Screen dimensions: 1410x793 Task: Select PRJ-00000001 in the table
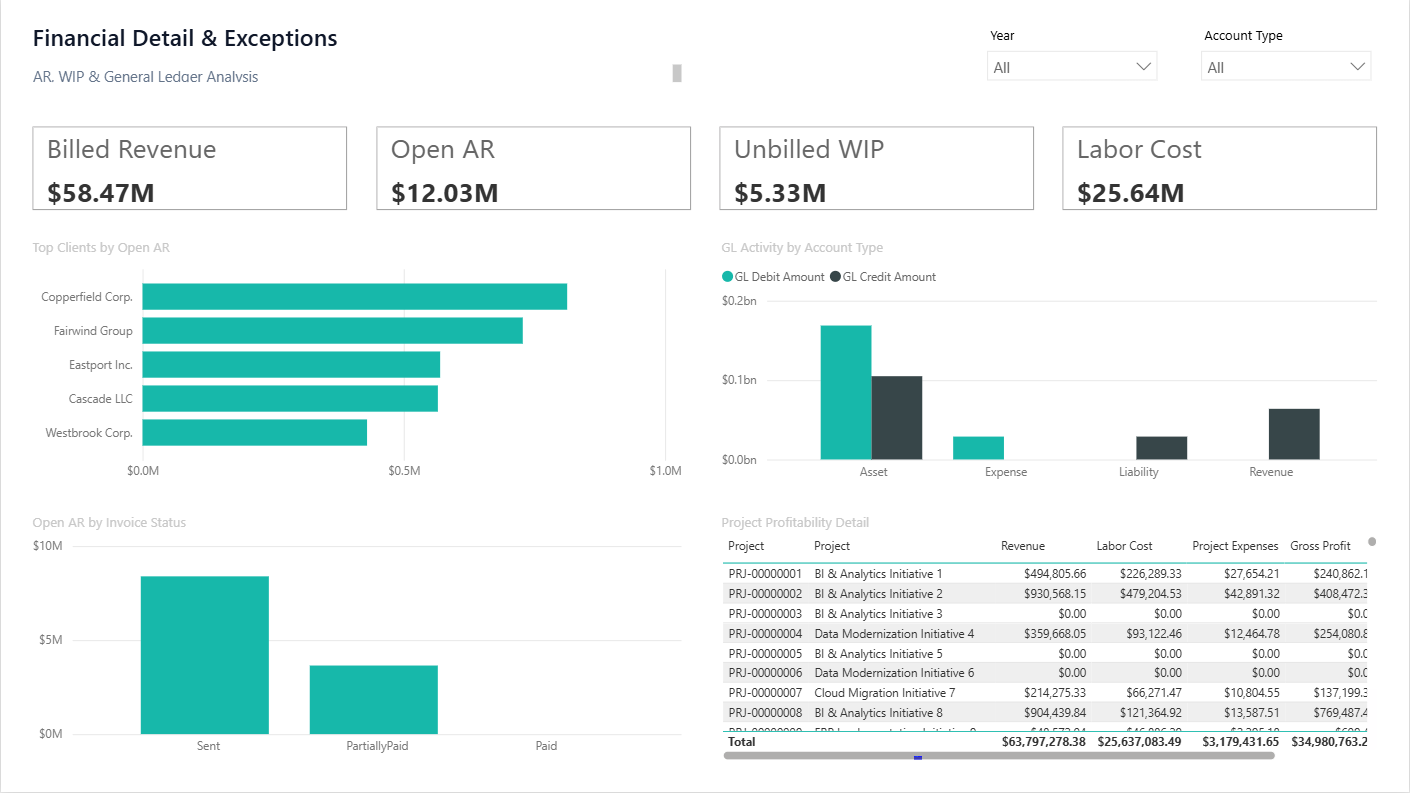(x=765, y=574)
